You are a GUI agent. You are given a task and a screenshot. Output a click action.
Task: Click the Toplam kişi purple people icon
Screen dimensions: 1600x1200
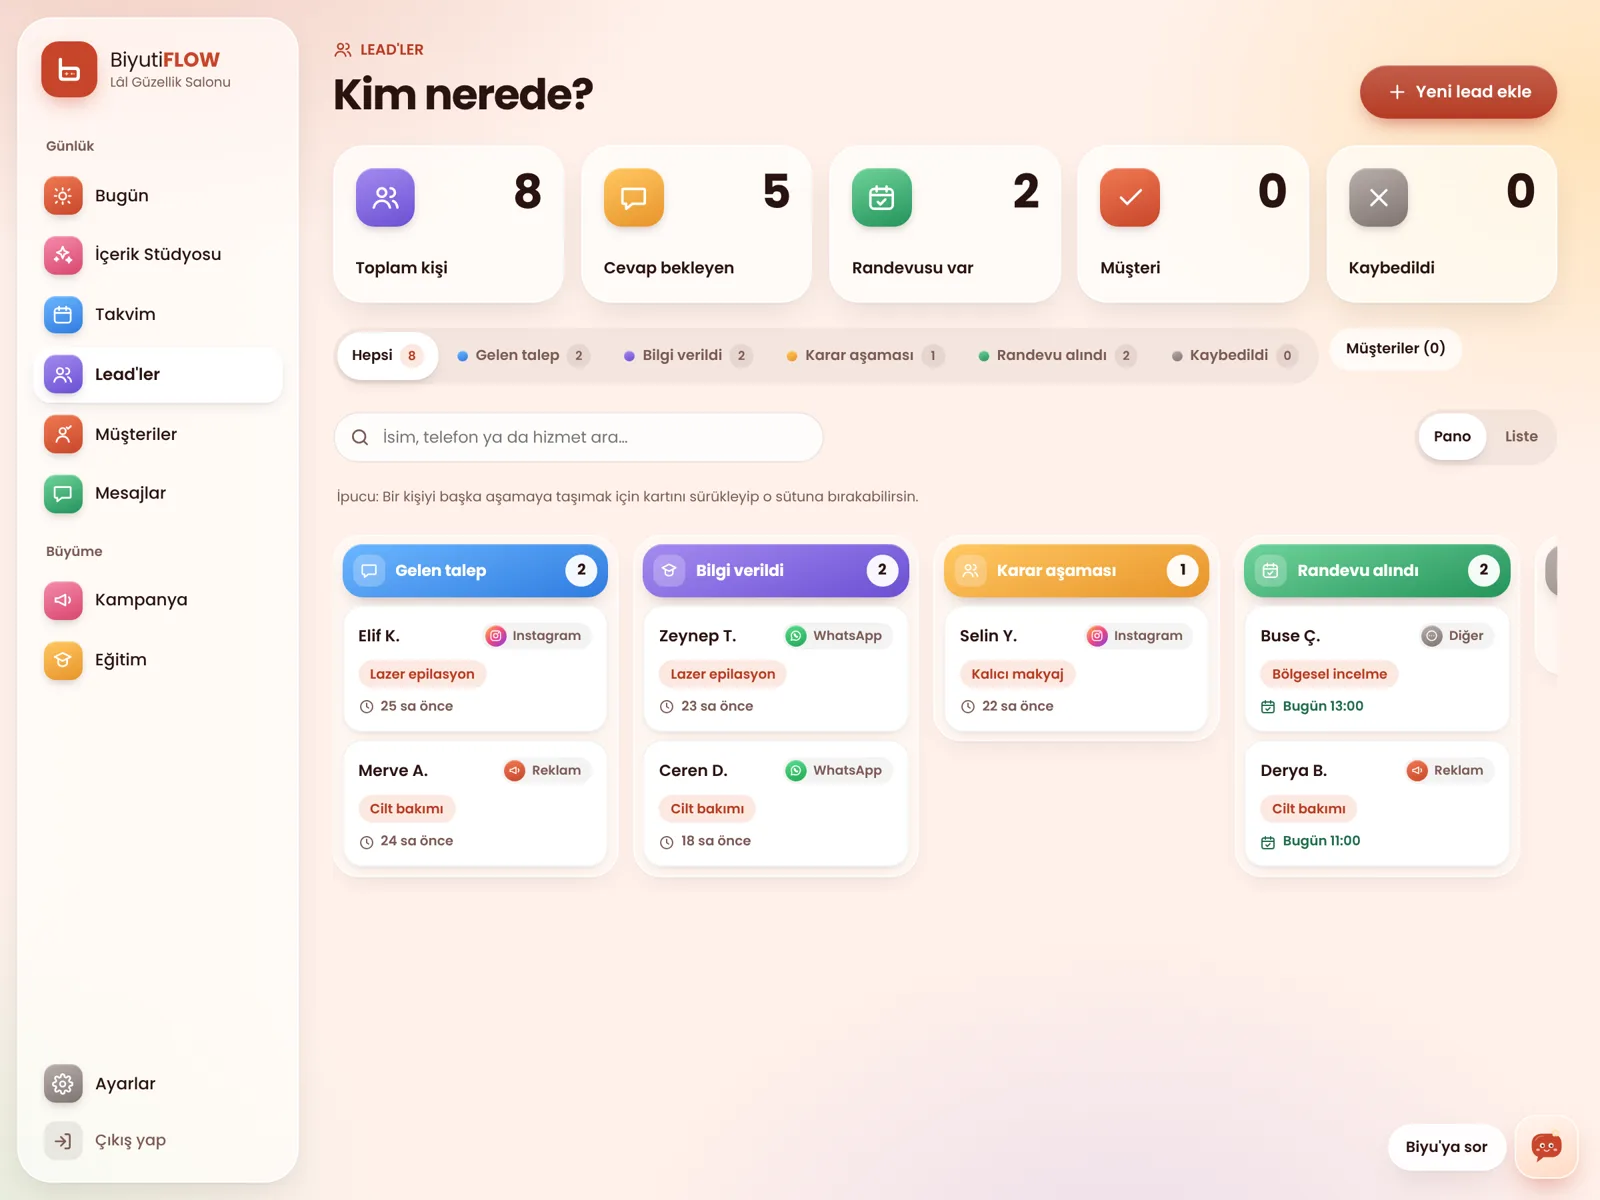click(385, 198)
